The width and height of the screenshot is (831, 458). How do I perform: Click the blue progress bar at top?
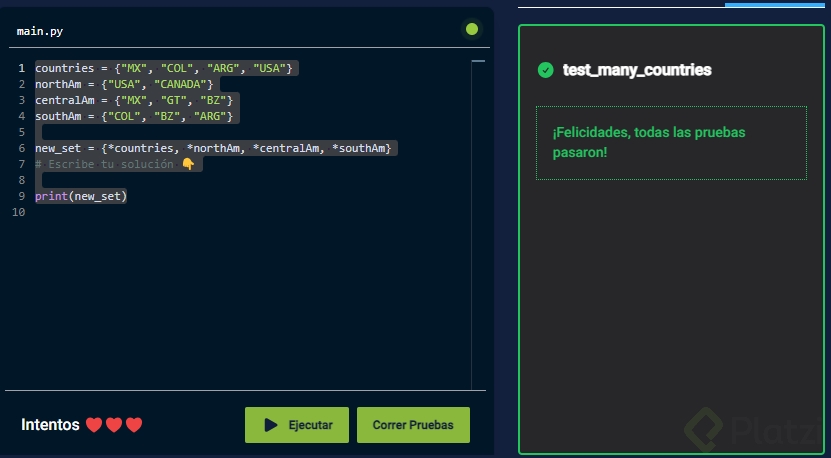point(774,5)
